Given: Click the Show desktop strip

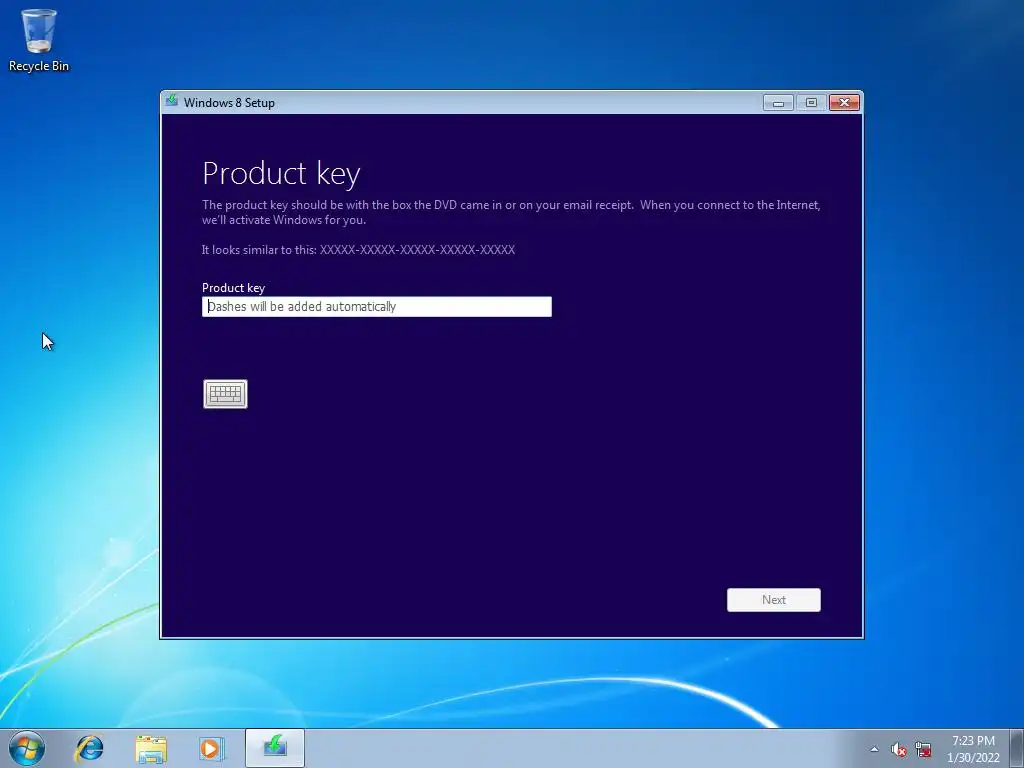Looking at the screenshot, I should pos(1017,748).
